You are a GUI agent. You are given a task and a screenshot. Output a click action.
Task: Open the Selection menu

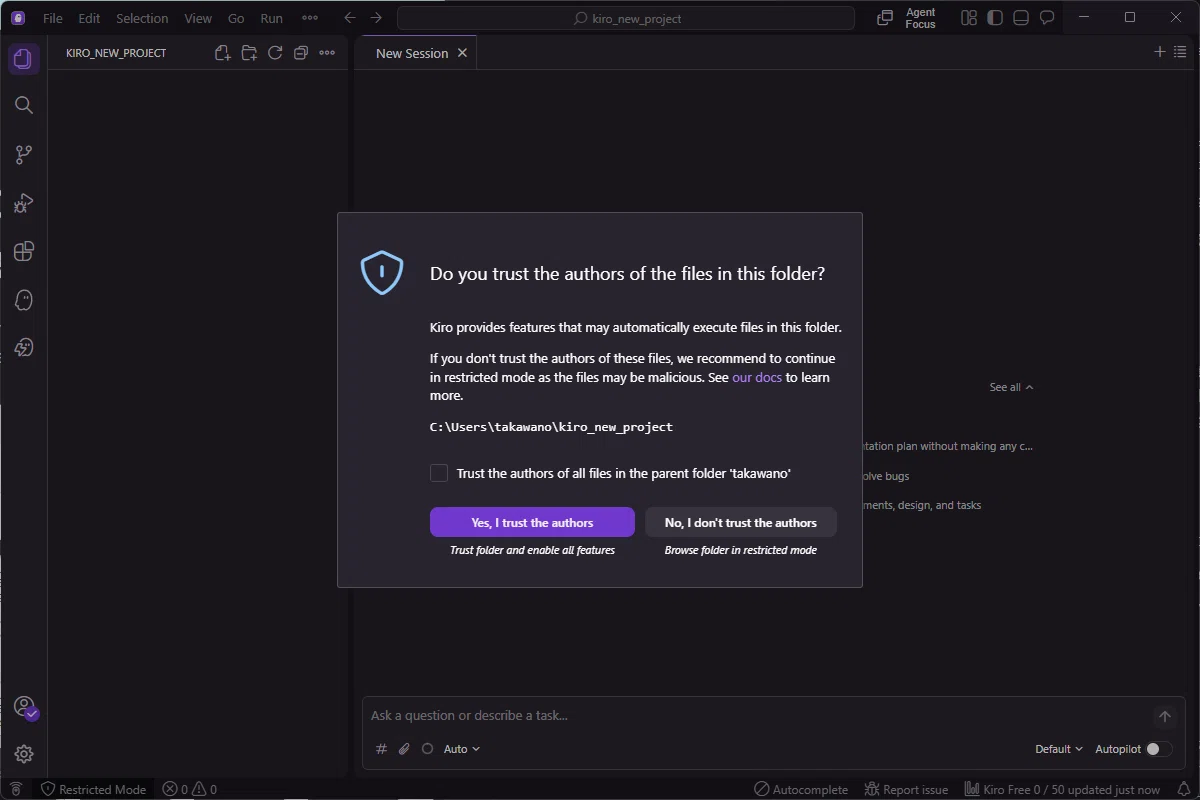(x=142, y=18)
